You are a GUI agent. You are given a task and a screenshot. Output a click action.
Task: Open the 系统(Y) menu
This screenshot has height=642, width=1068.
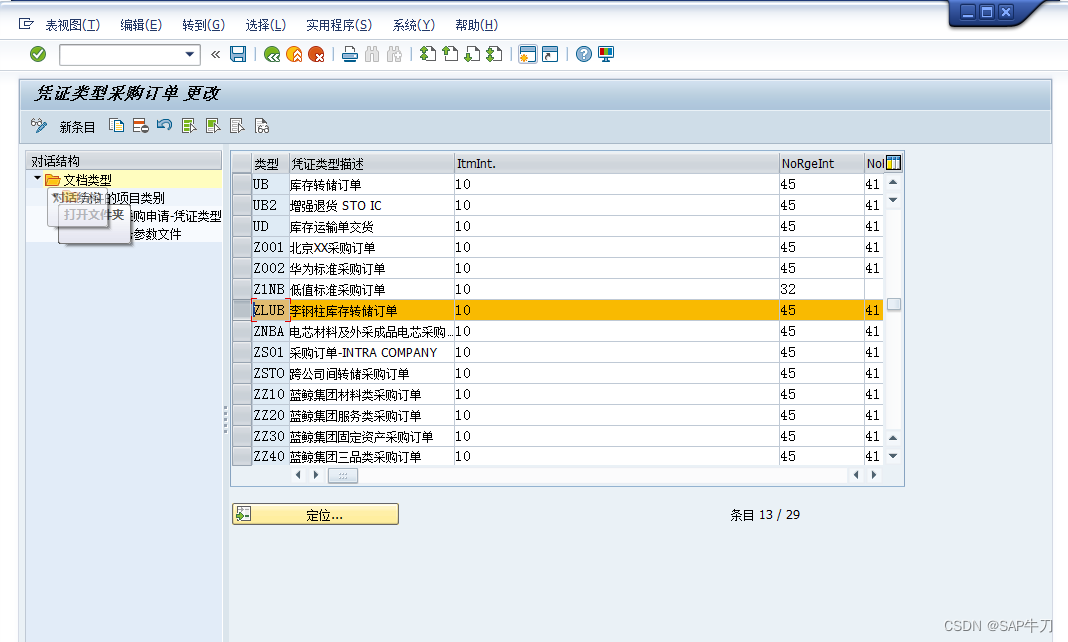click(x=412, y=25)
